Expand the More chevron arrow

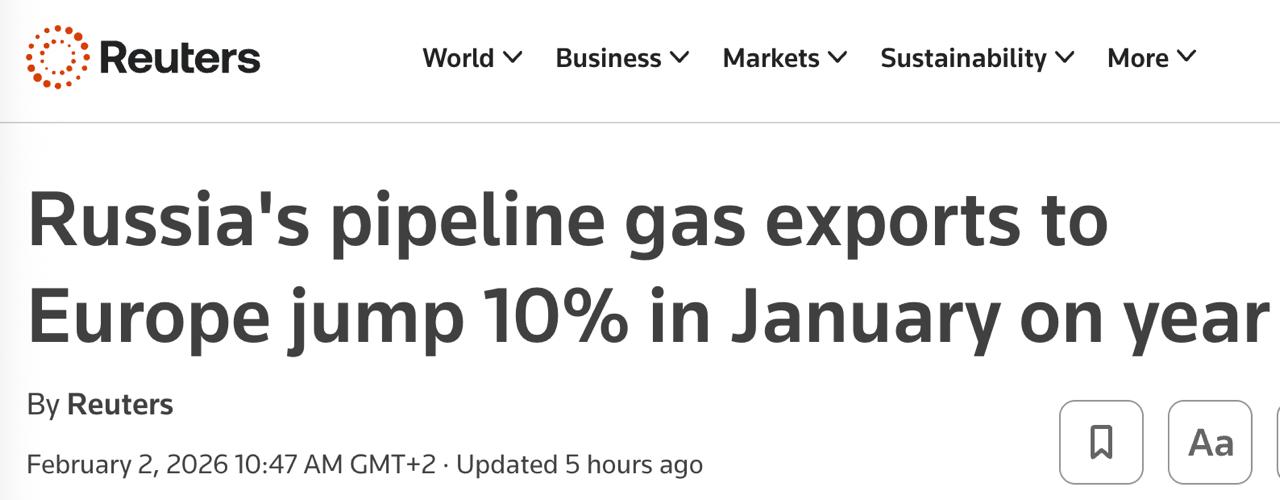click(x=1186, y=58)
